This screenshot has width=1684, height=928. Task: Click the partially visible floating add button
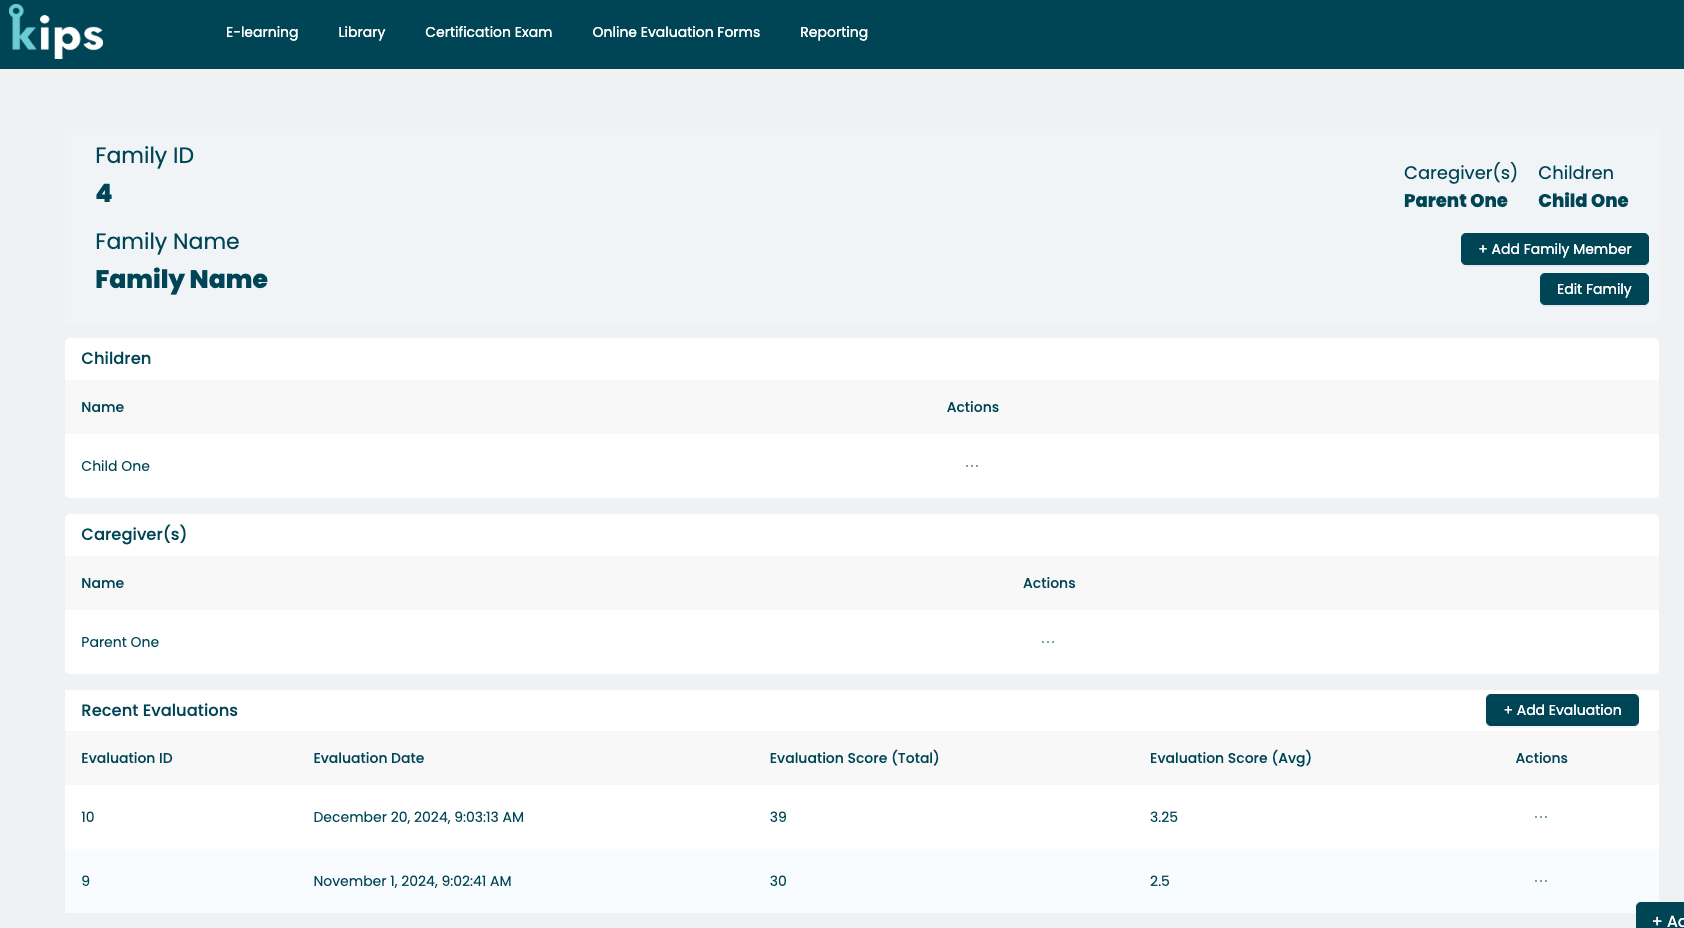tap(1661, 916)
